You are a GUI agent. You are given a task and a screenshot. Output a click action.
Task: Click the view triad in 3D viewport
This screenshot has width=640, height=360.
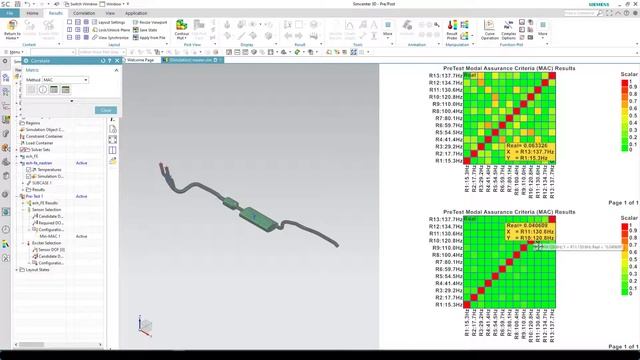144,326
